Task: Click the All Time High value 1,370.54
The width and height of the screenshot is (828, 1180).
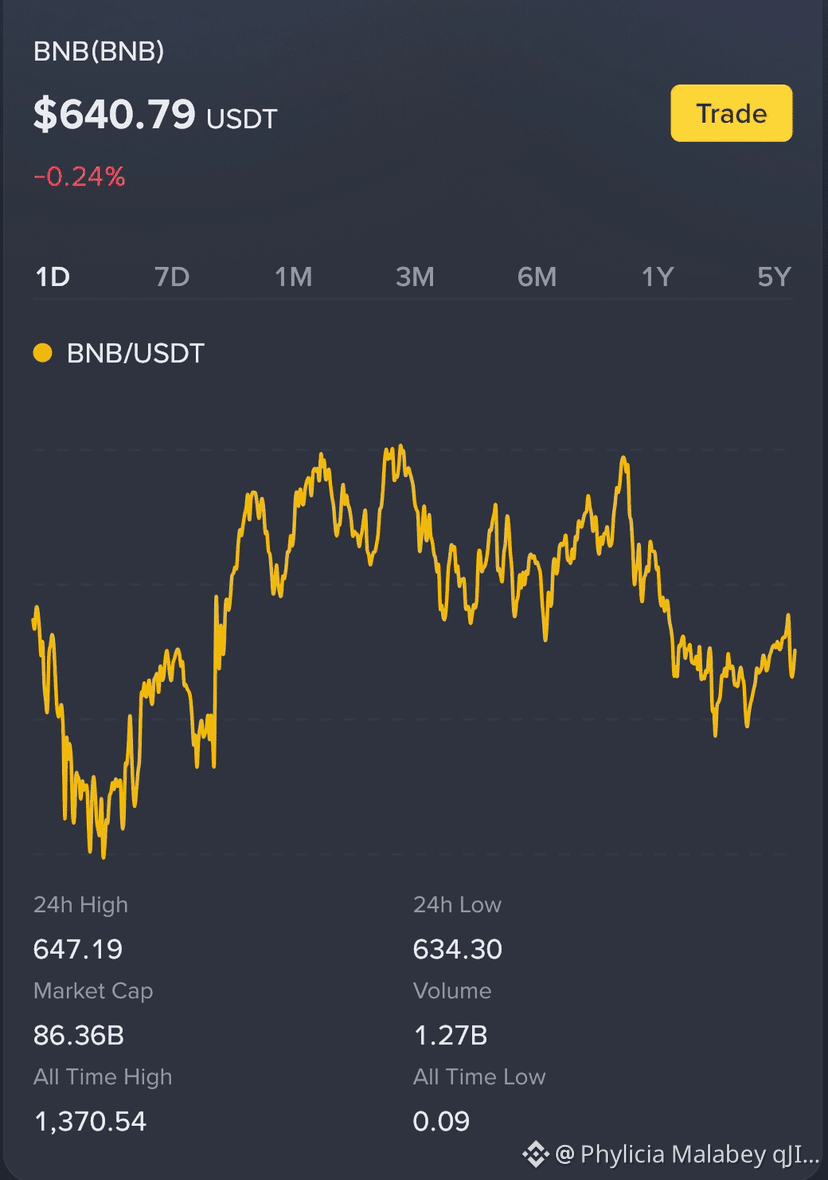Action: pyautogui.click(x=90, y=1121)
